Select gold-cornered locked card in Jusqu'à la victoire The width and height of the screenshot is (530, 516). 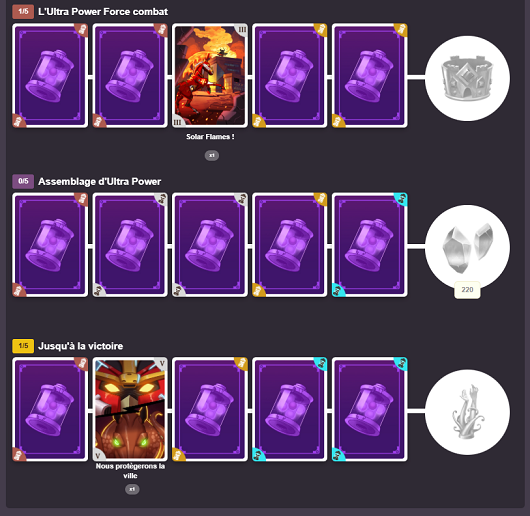(210, 409)
